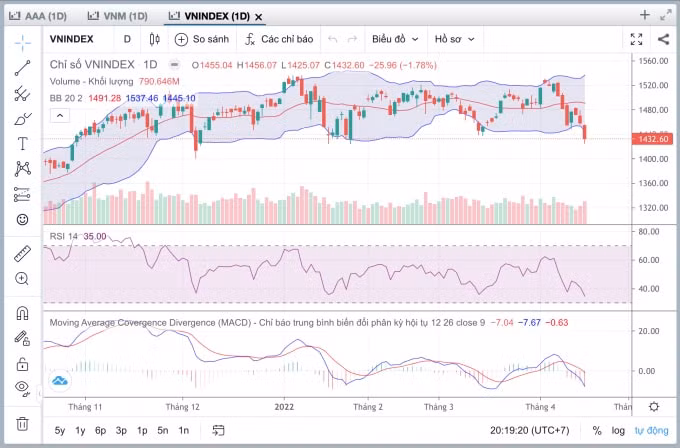The image size is (680, 448).
Task: Toggle the % percent scale
Action: 597,431
